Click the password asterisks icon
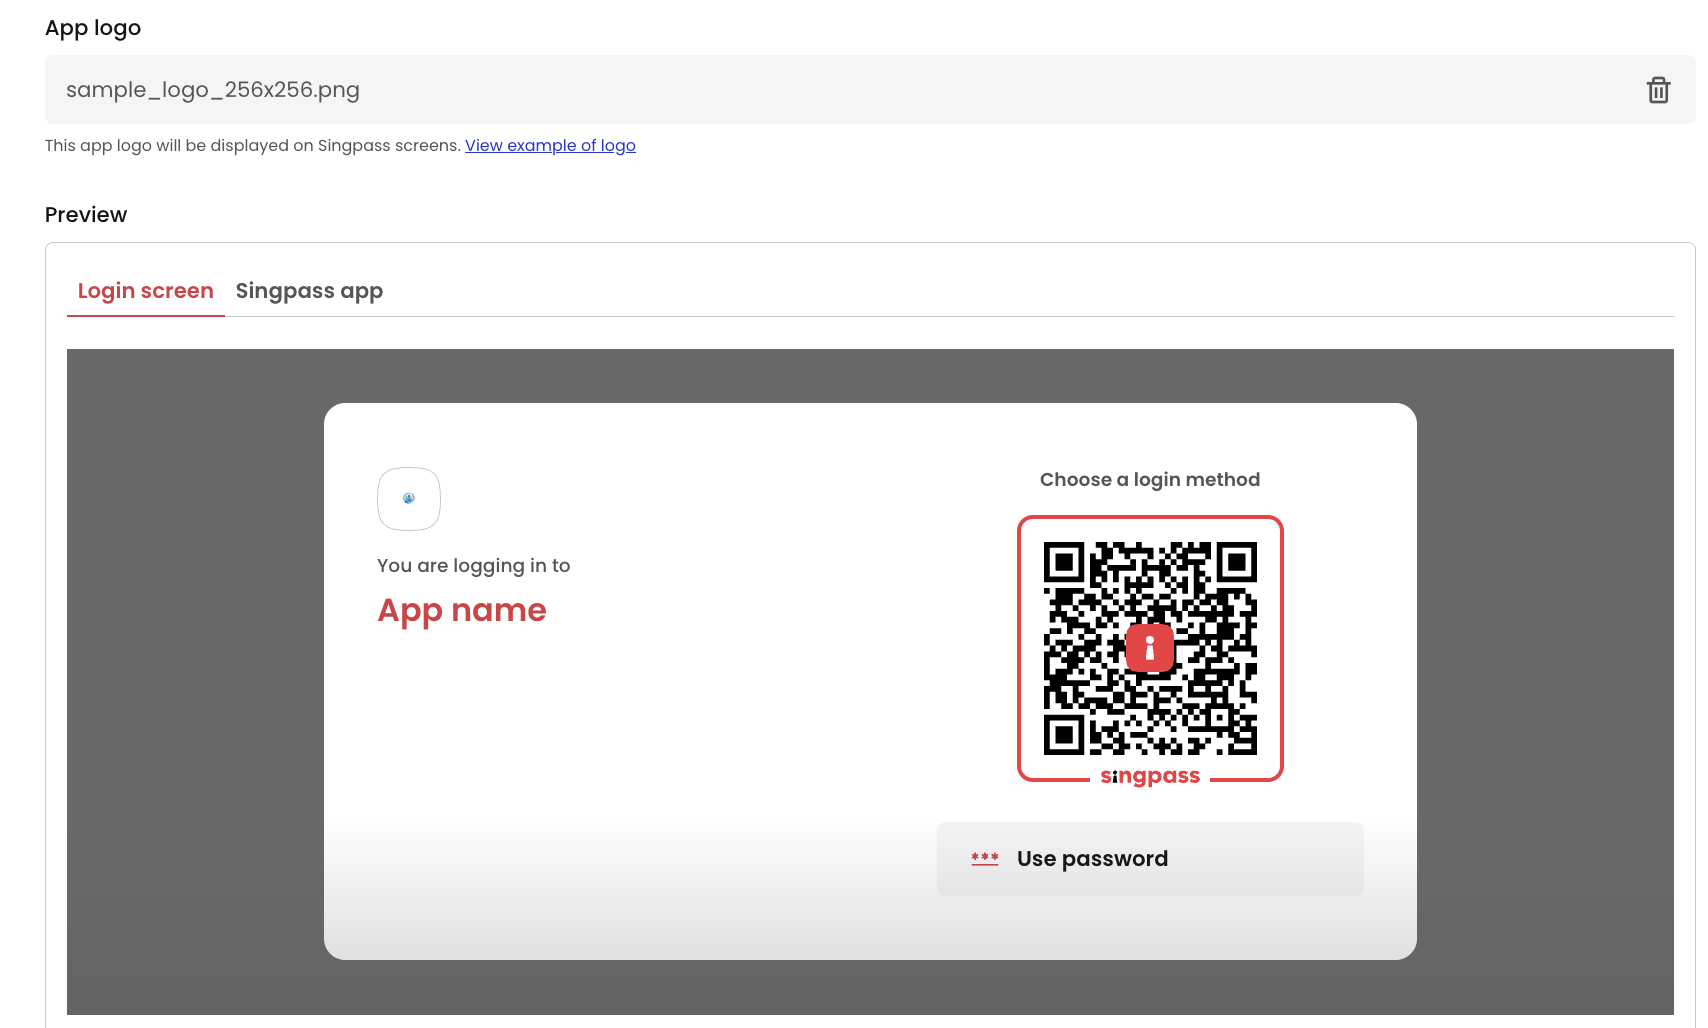The image size is (1708, 1028). [x=985, y=859]
